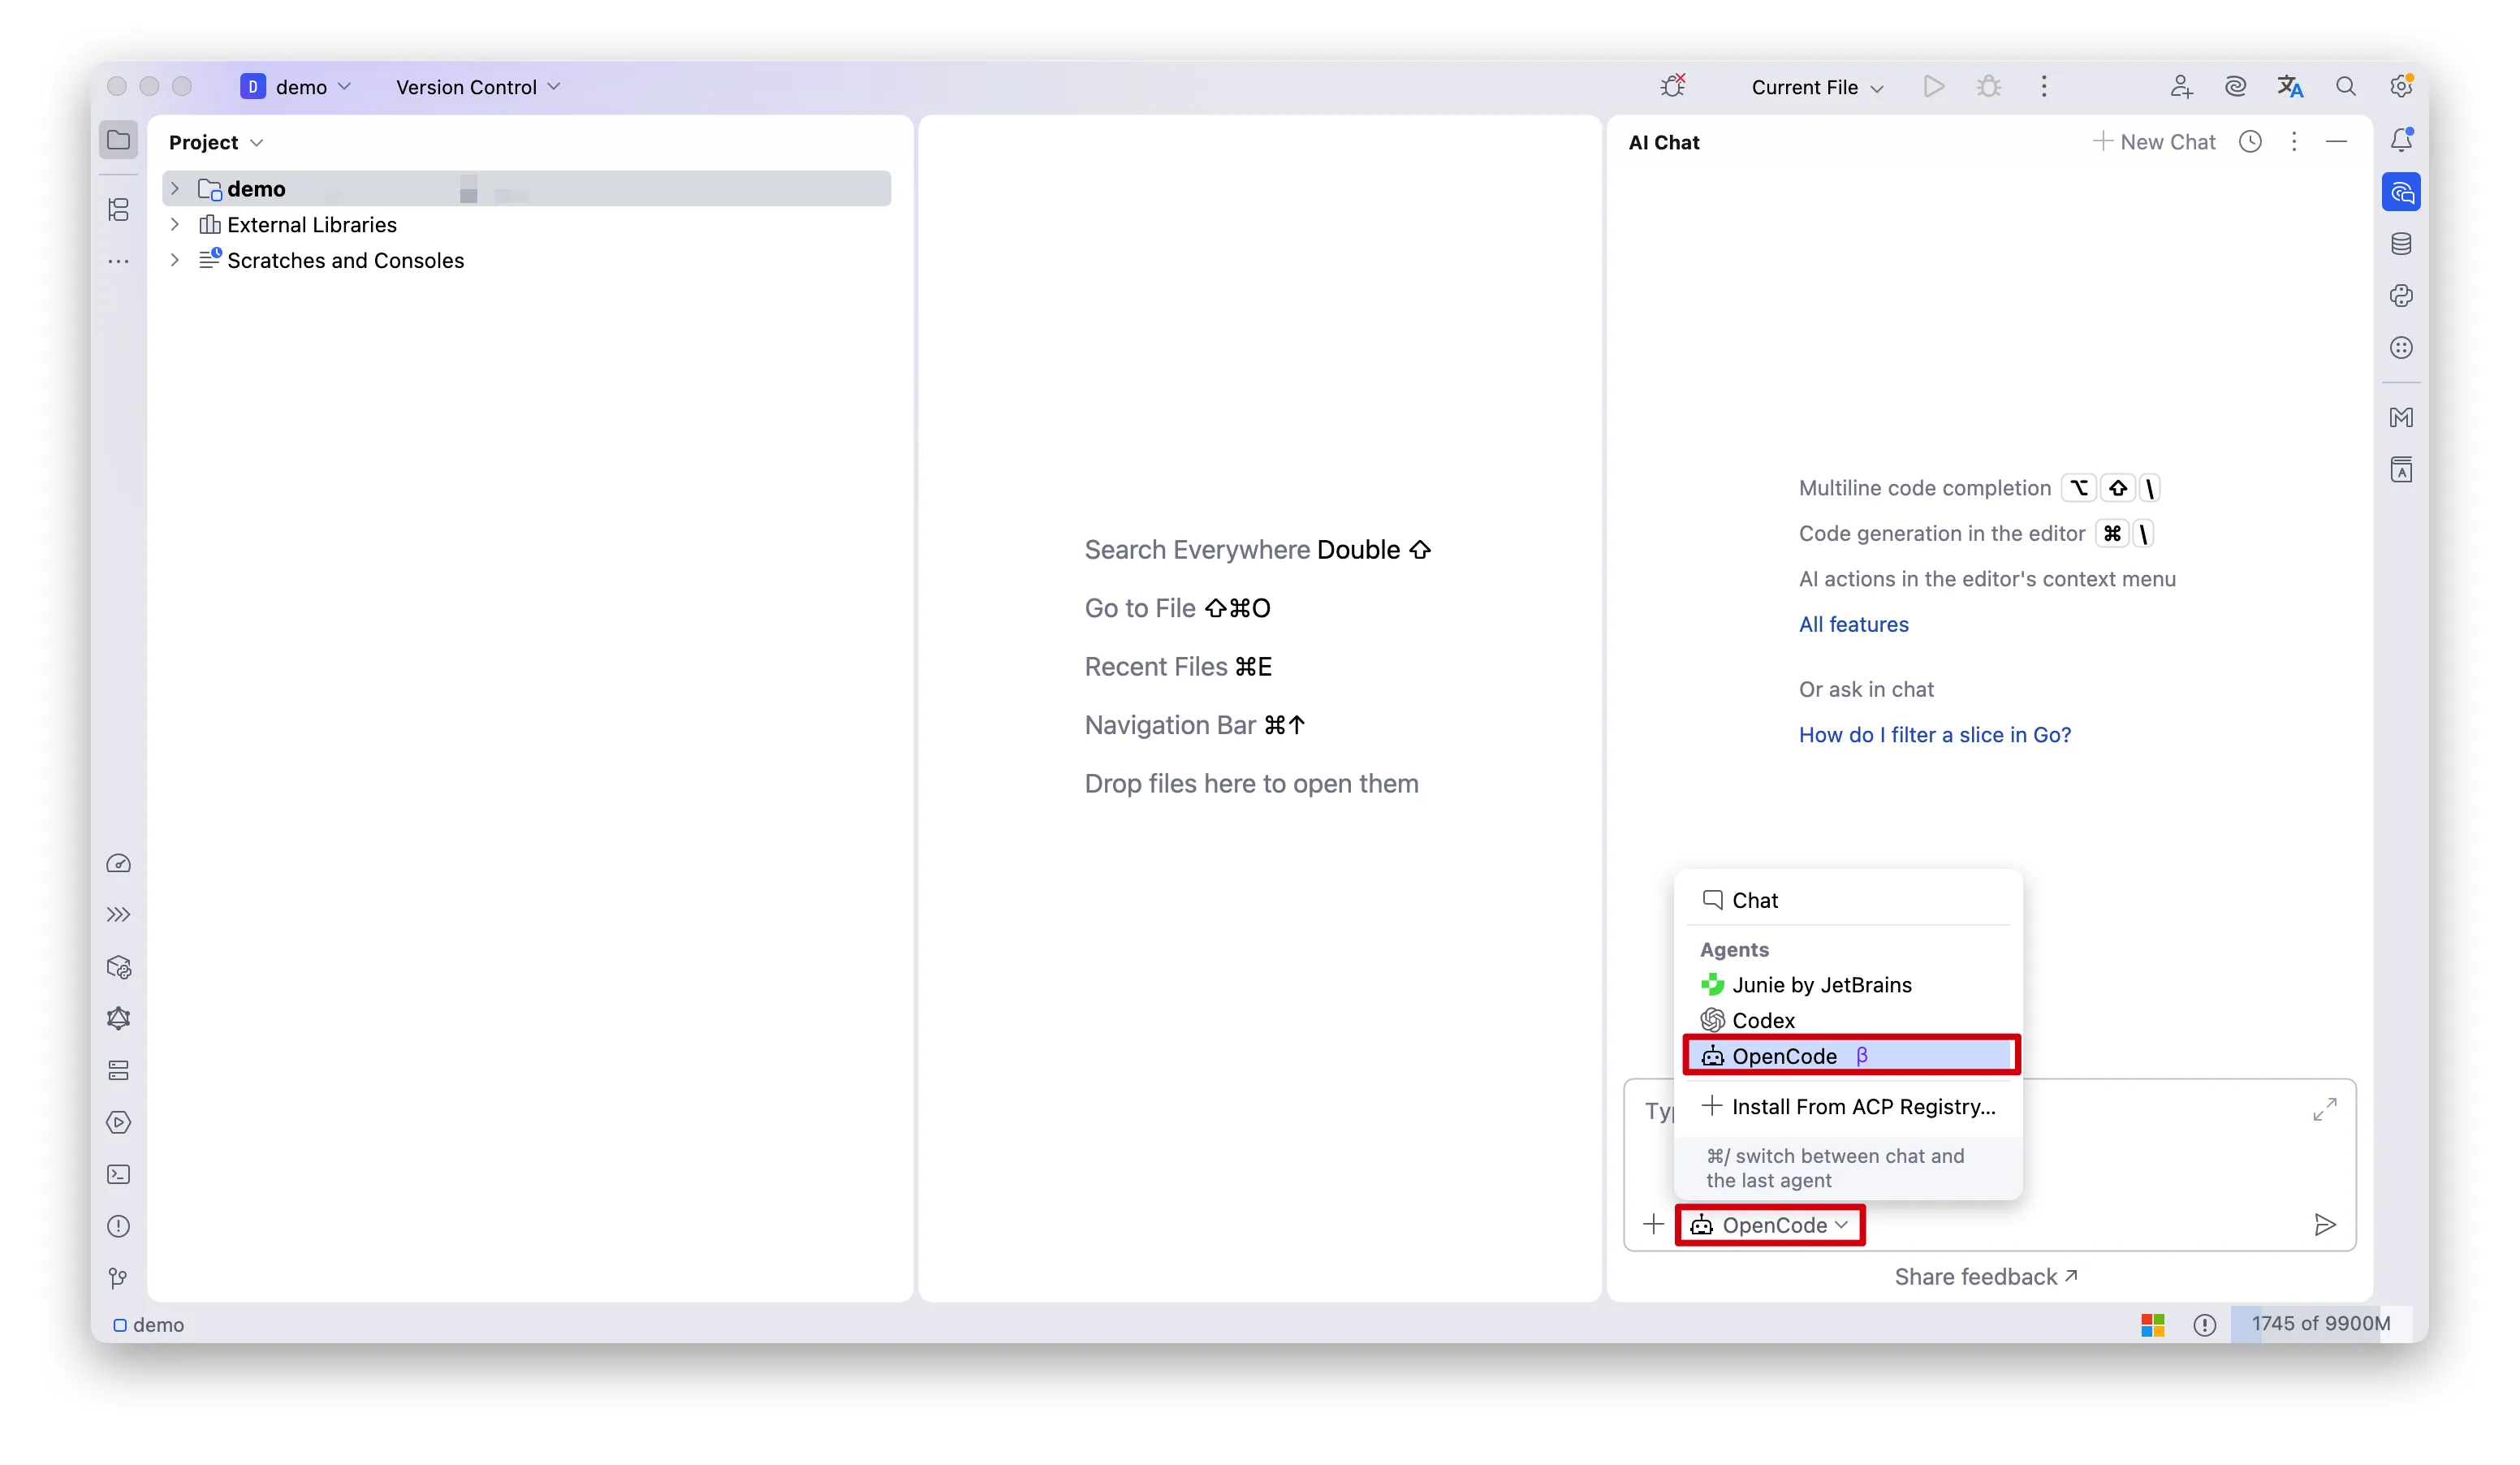
Task: Open the swirl icon below Database
Action: [2401, 296]
